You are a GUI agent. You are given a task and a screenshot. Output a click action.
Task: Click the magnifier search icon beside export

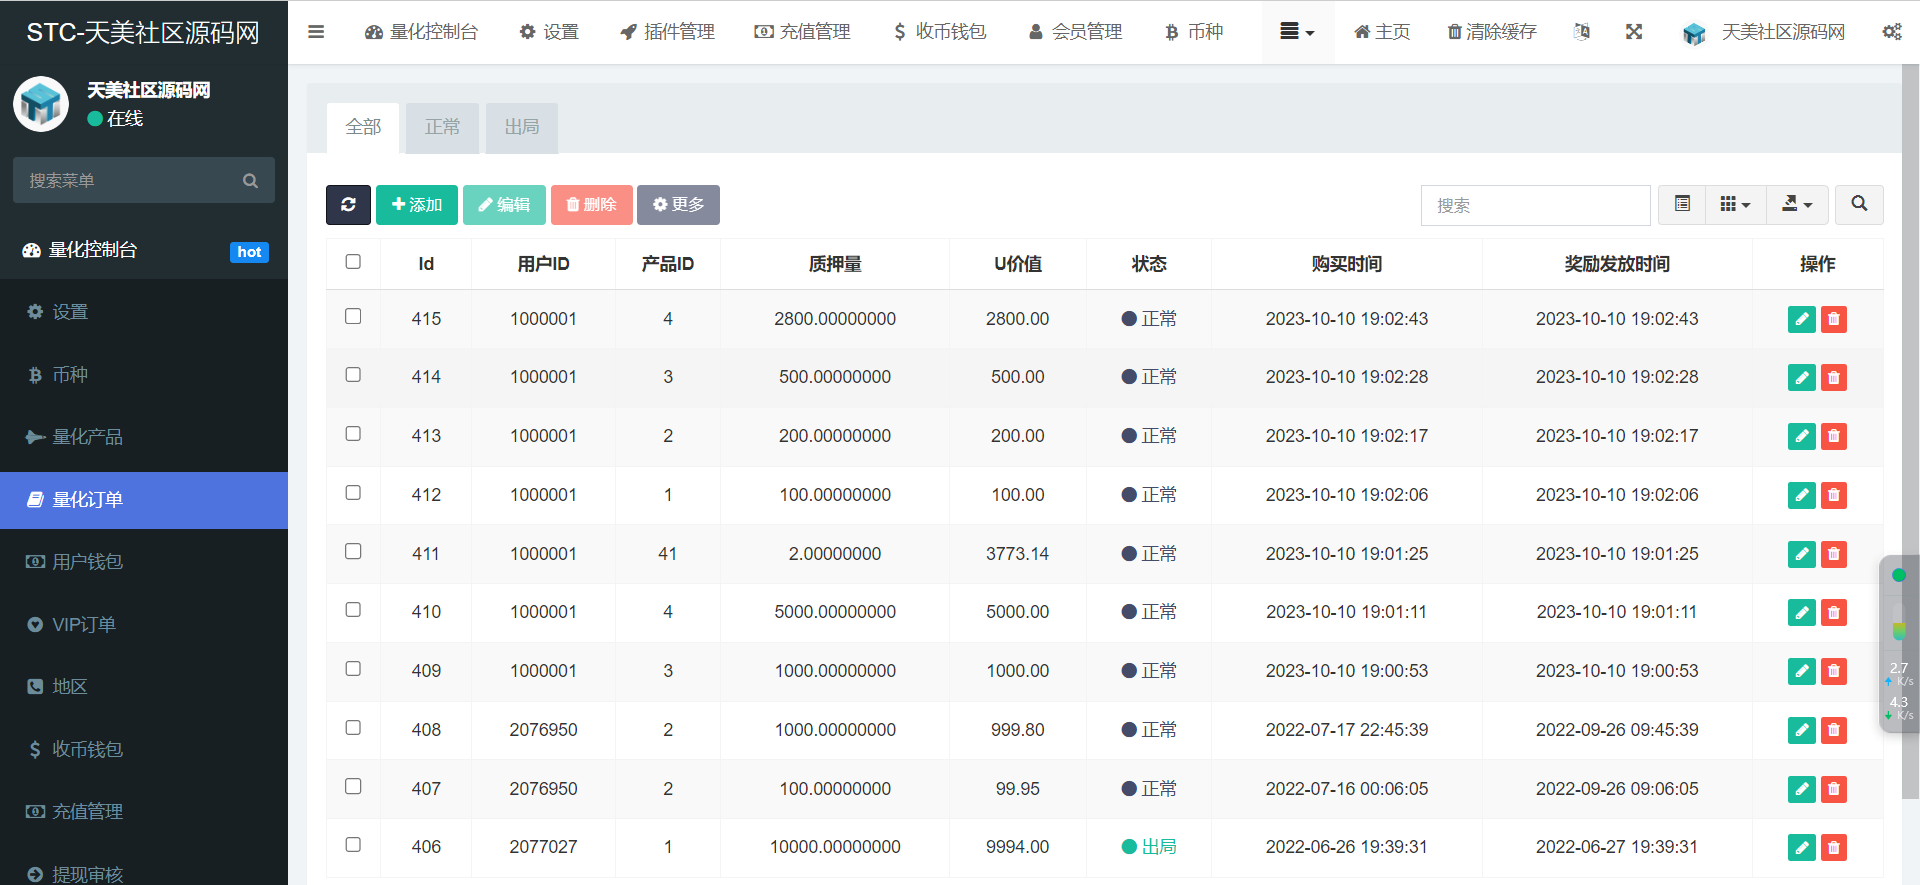click(1859, 204)
